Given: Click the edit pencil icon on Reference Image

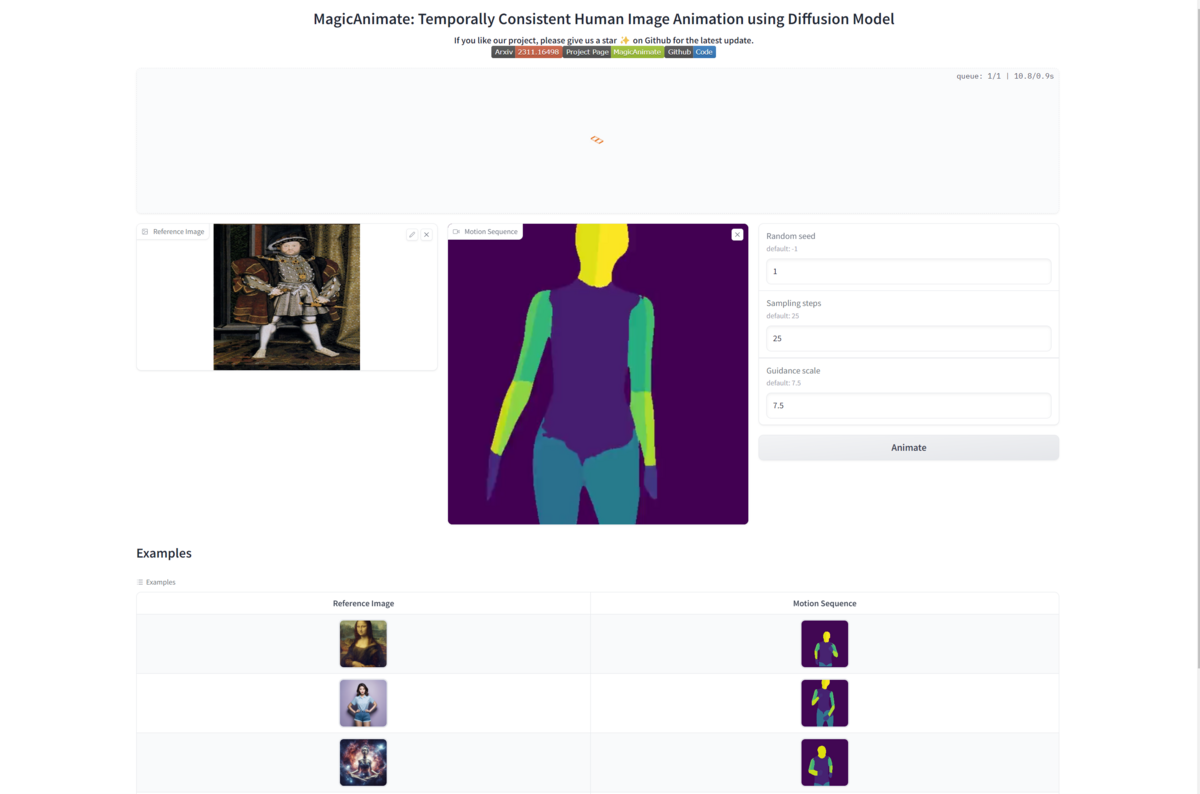Looking at the screenshot, I should tap(412, 235).
